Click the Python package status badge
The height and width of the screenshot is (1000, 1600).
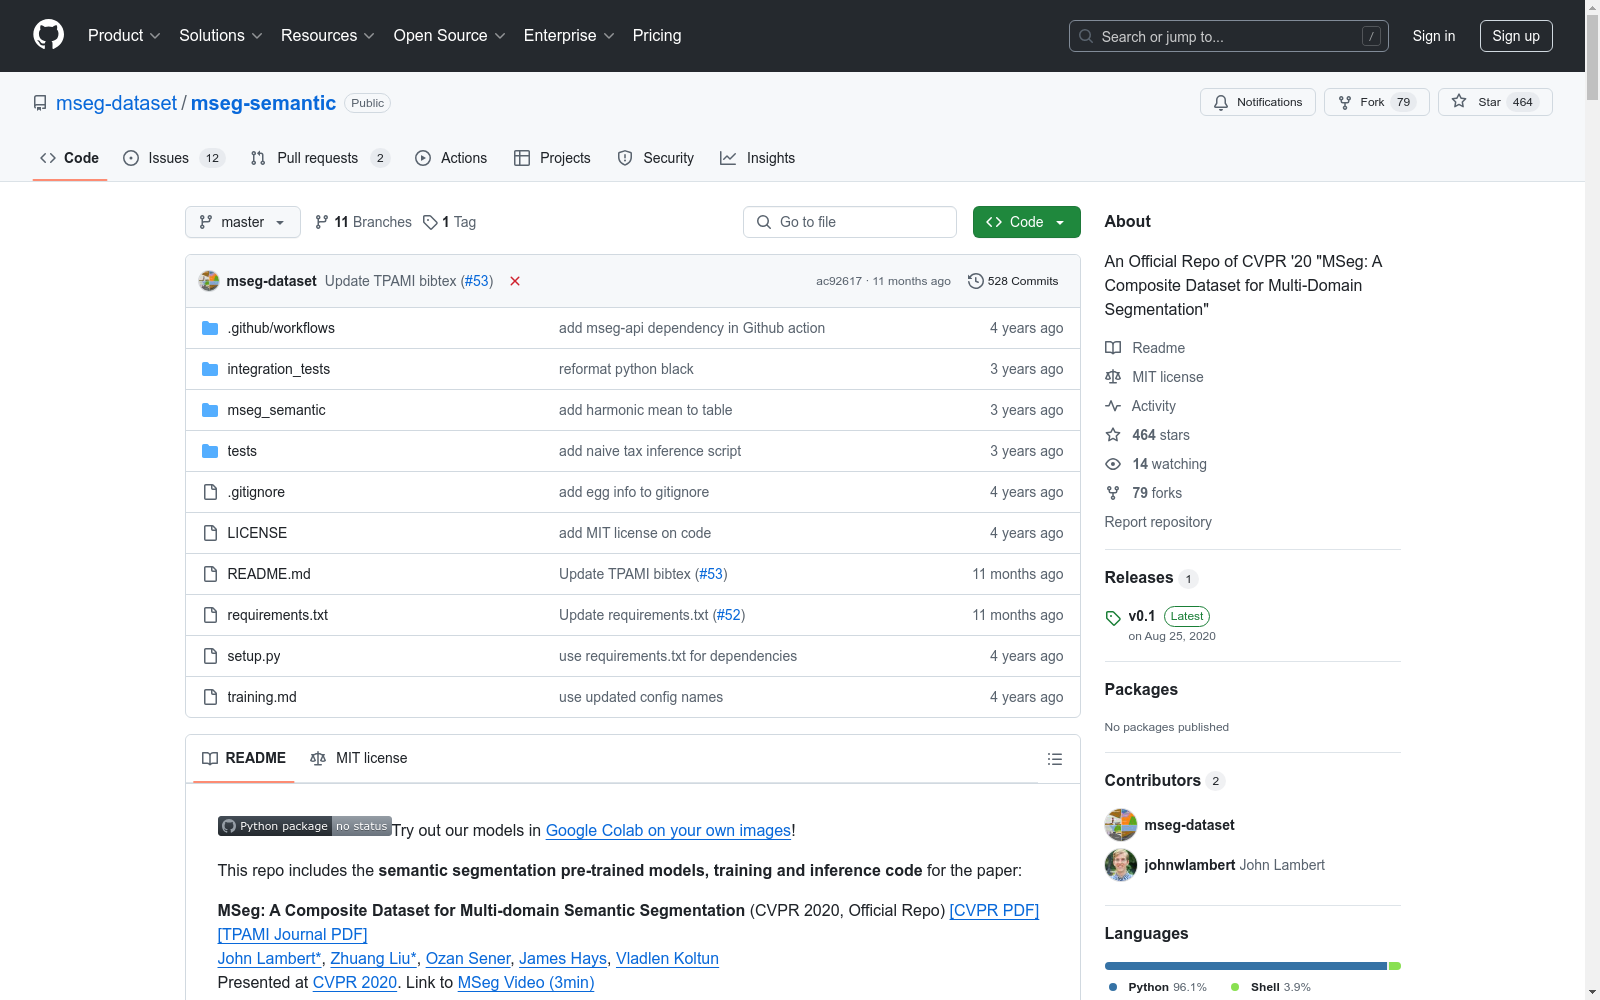pos(305,826)
